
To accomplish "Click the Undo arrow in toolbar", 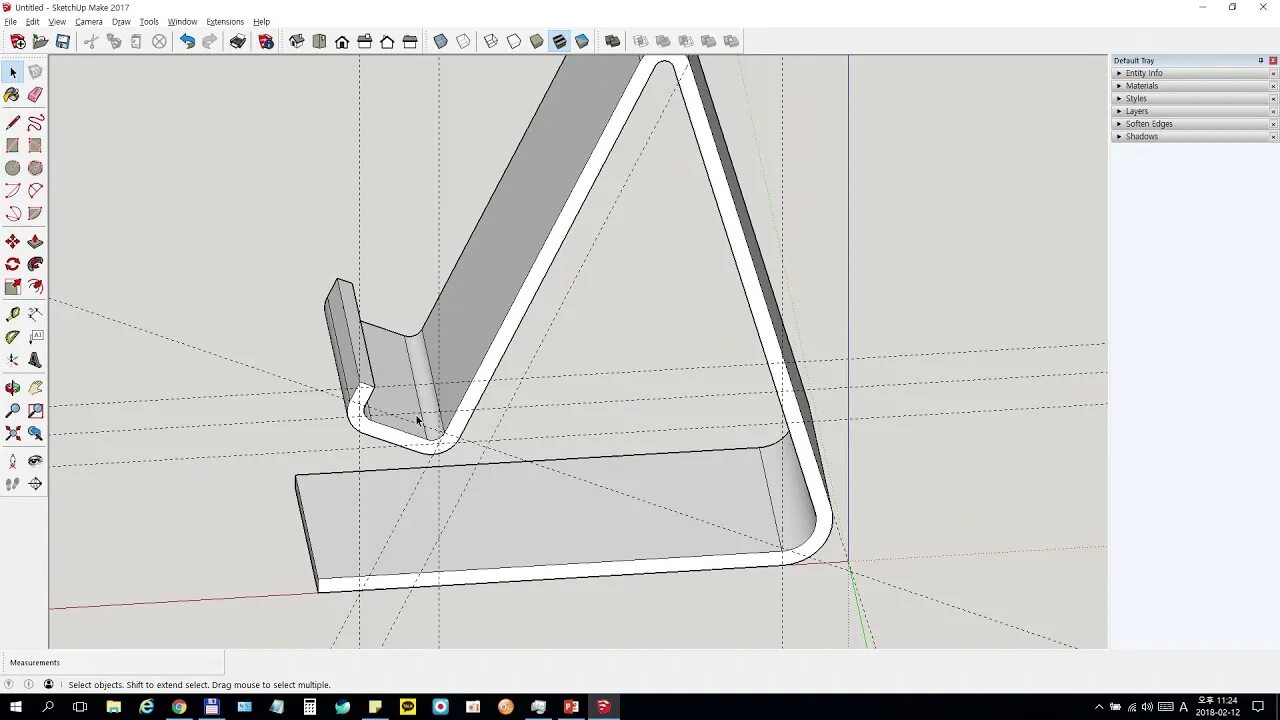I will point(187,41).
